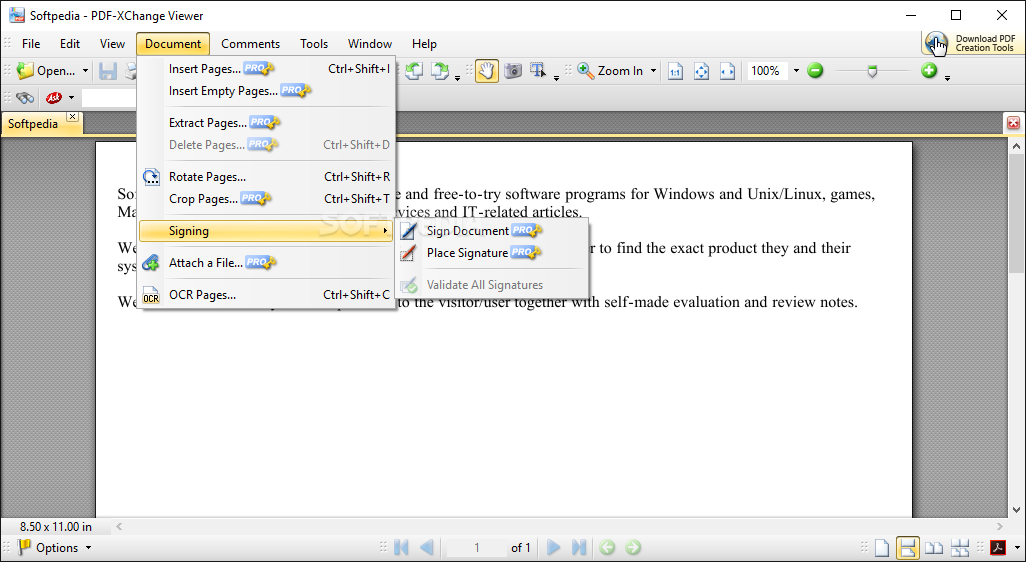Expand zoom toolbar overflow arrow
The width and height of the screenshot is (1026, 562).
tap(947, 78)
